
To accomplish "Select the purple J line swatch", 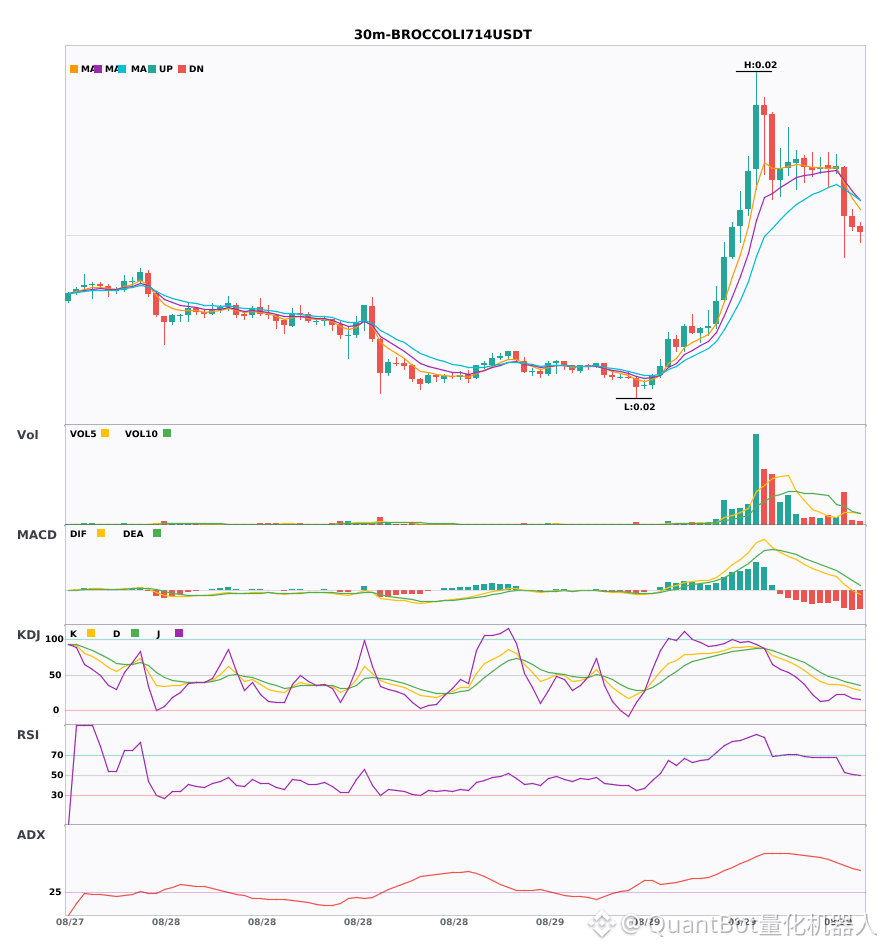I will [179, 633].
